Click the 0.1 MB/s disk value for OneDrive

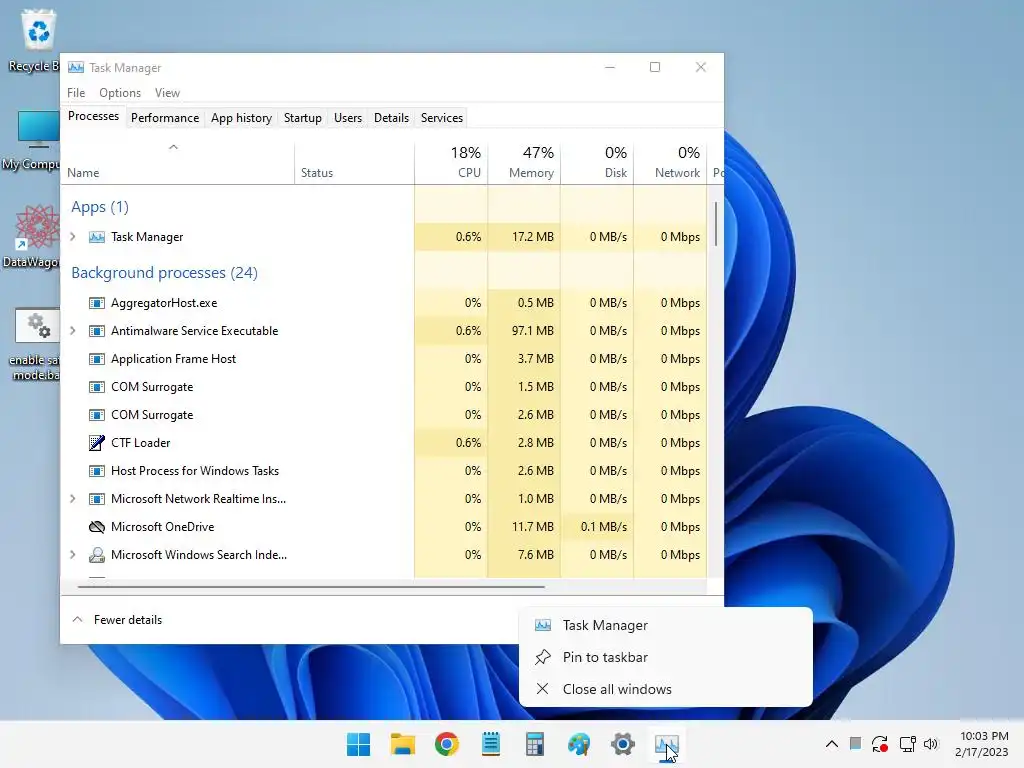click(x=603, y=527)
